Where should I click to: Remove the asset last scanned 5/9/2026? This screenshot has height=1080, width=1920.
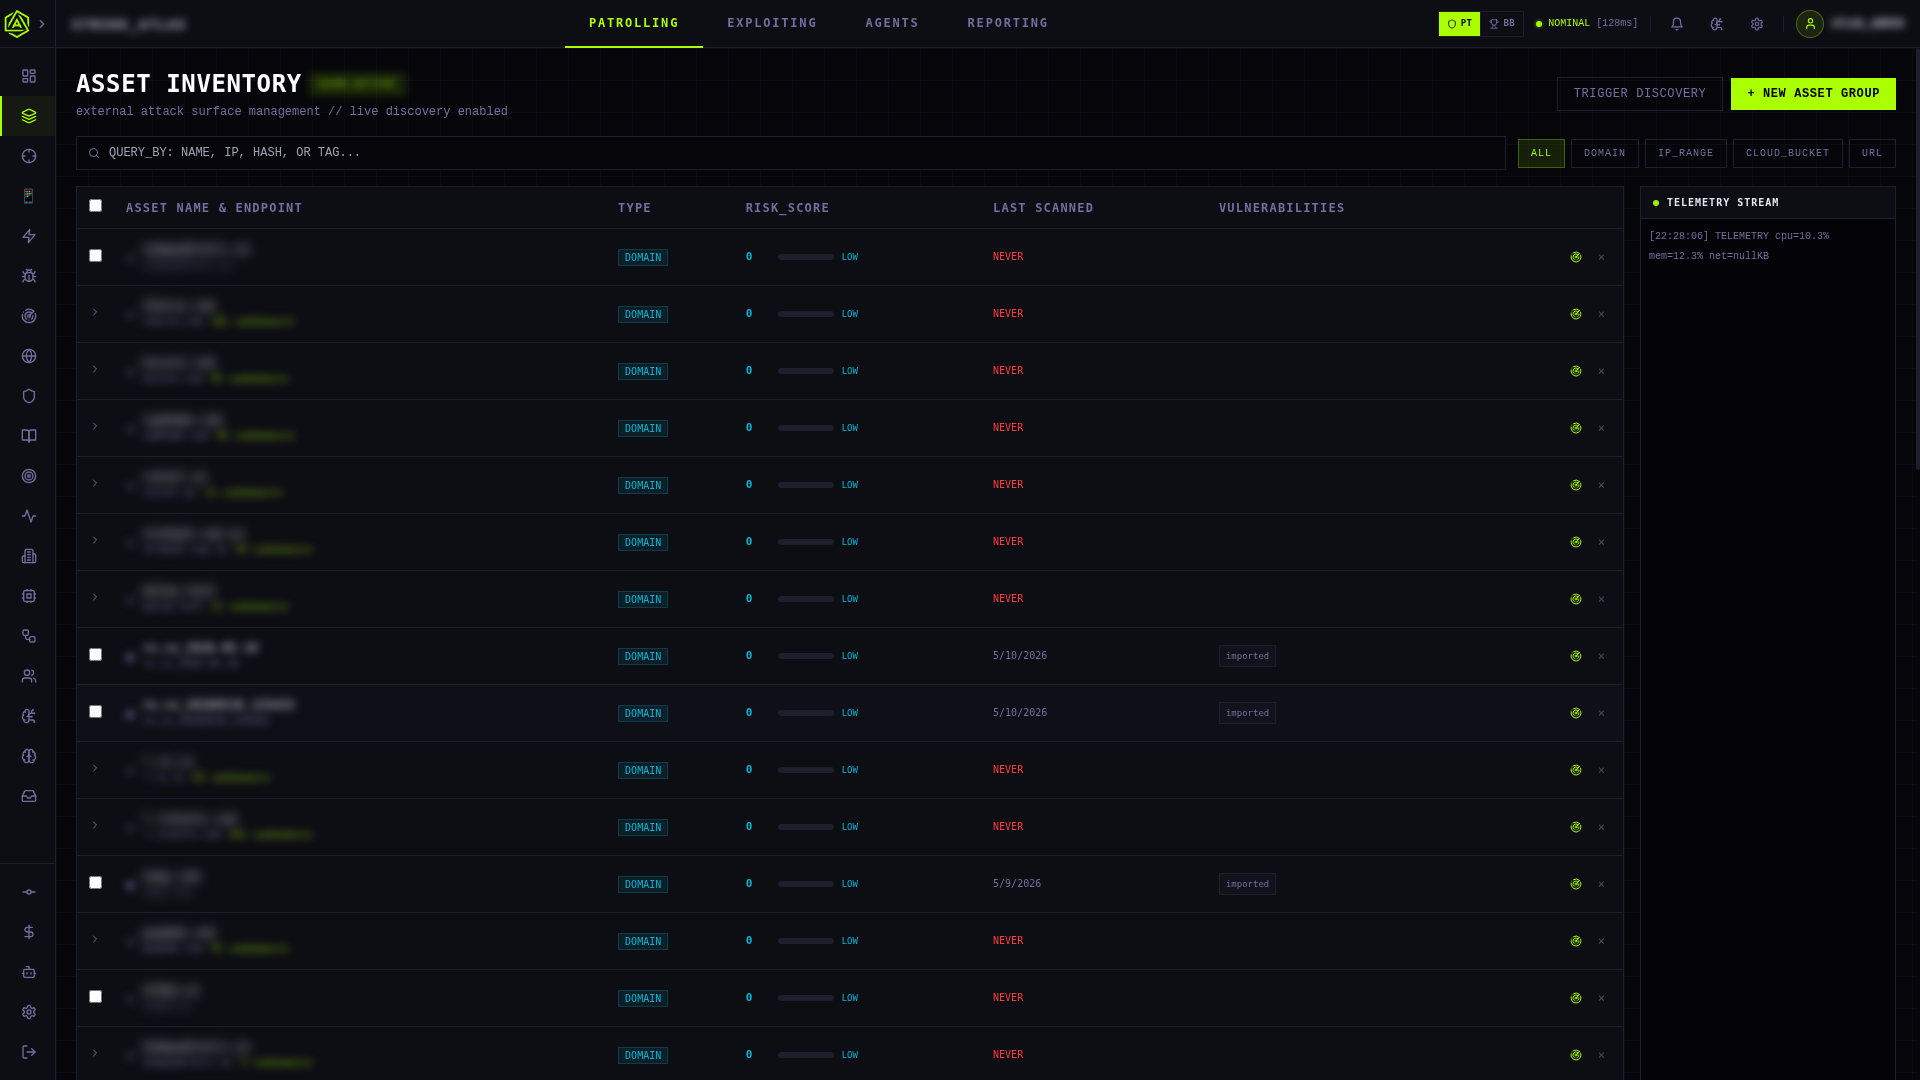pyautogui.click(x=1601, y=884)
